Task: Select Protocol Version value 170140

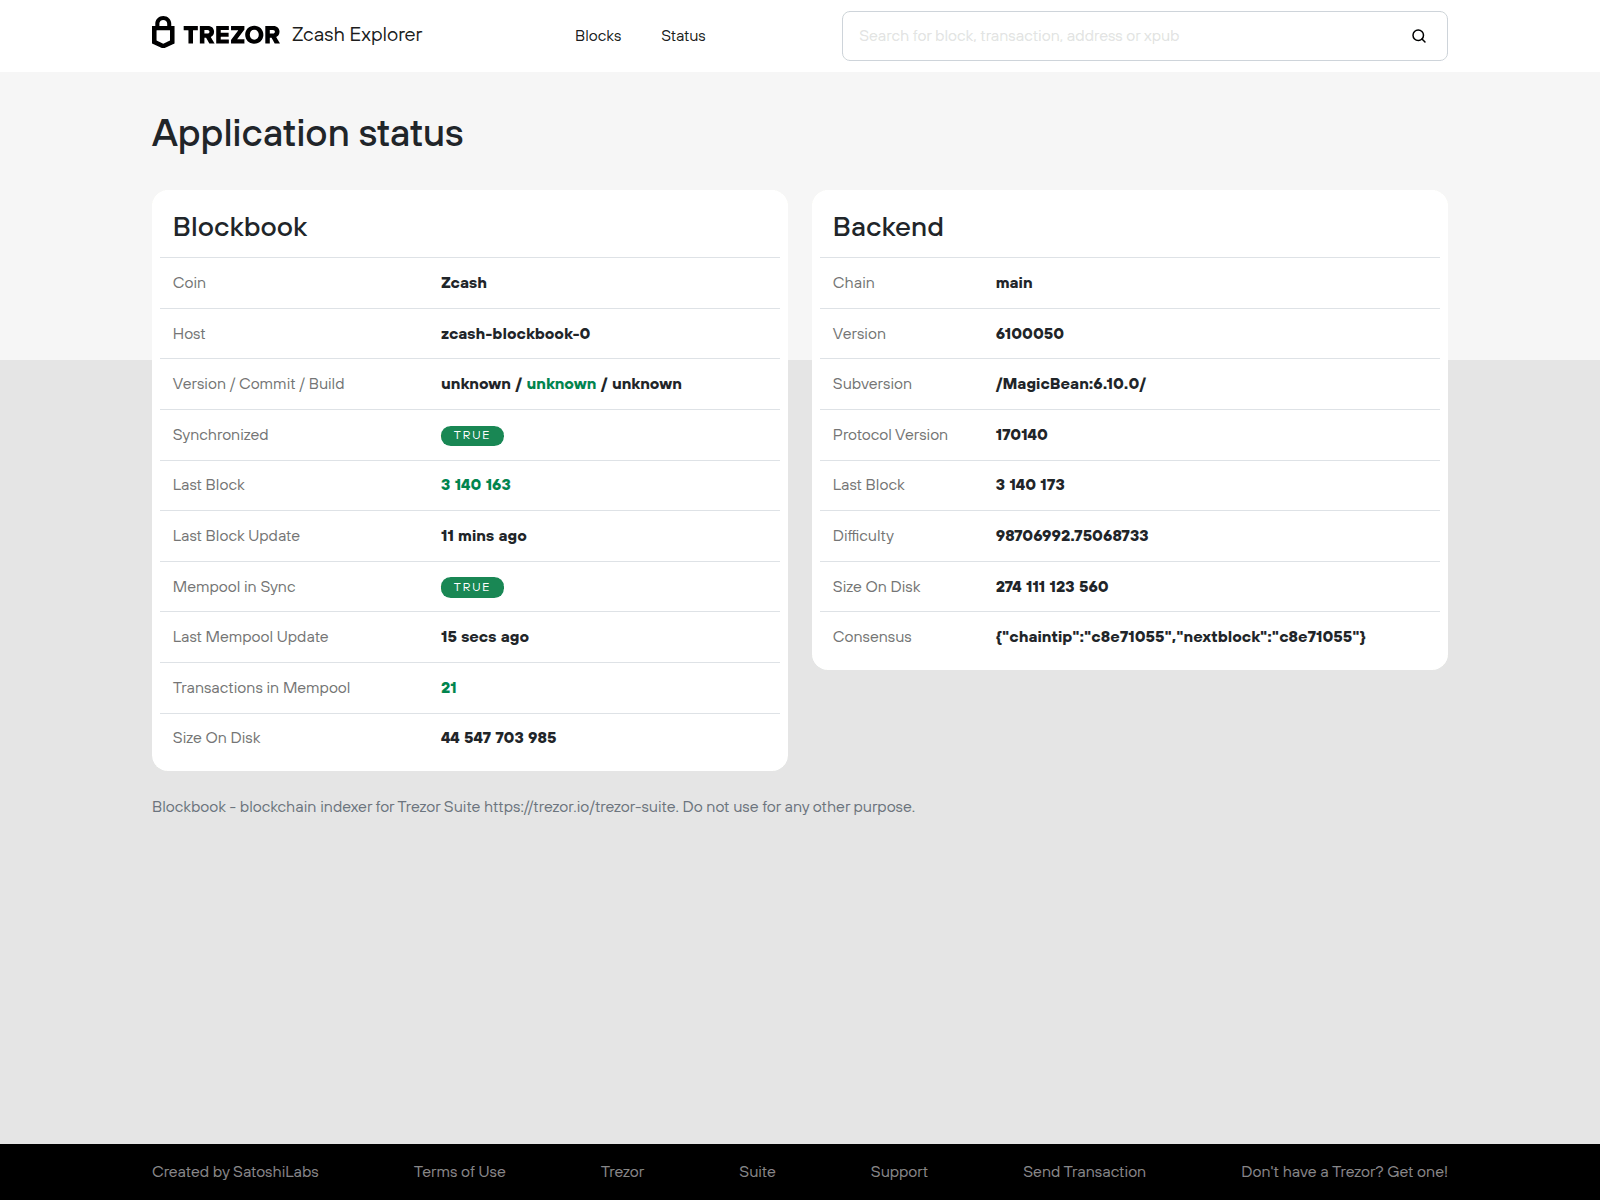Action: pos(1022,435)
